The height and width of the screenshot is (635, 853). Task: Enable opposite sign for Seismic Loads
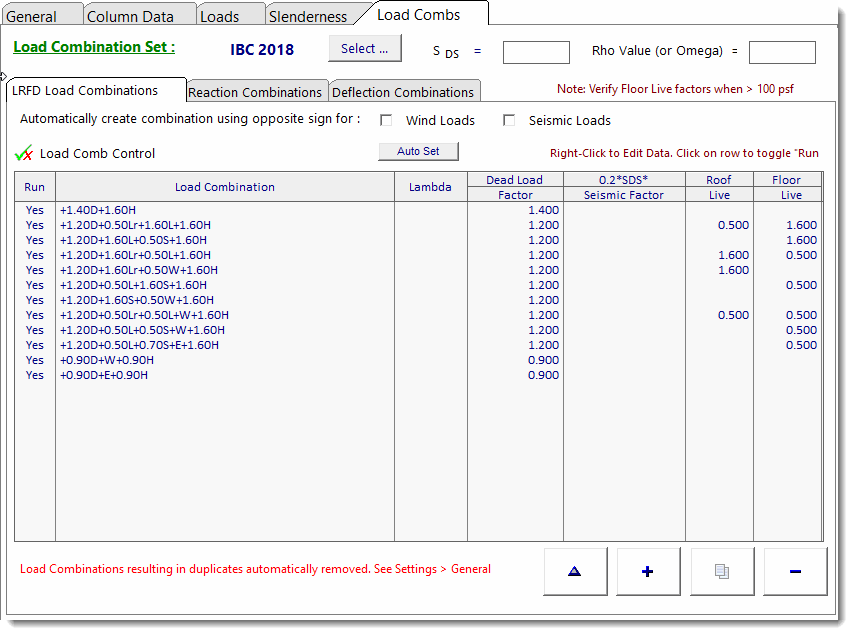tap(509, 121)
